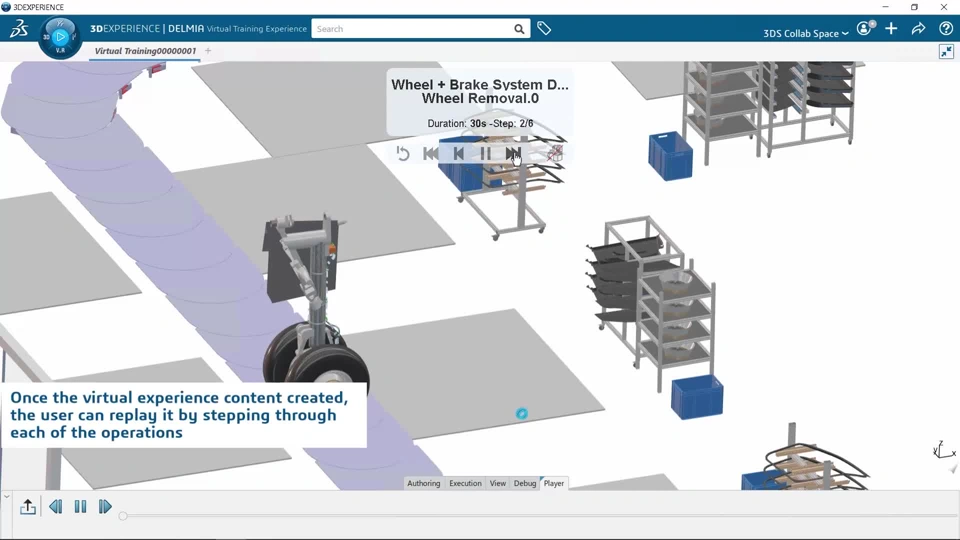The height and width of the screenshot is (540, 960).
Task: Open the 3DEXPERIENCE compass button
Action: pyautogui.click(x=60, y=37)
